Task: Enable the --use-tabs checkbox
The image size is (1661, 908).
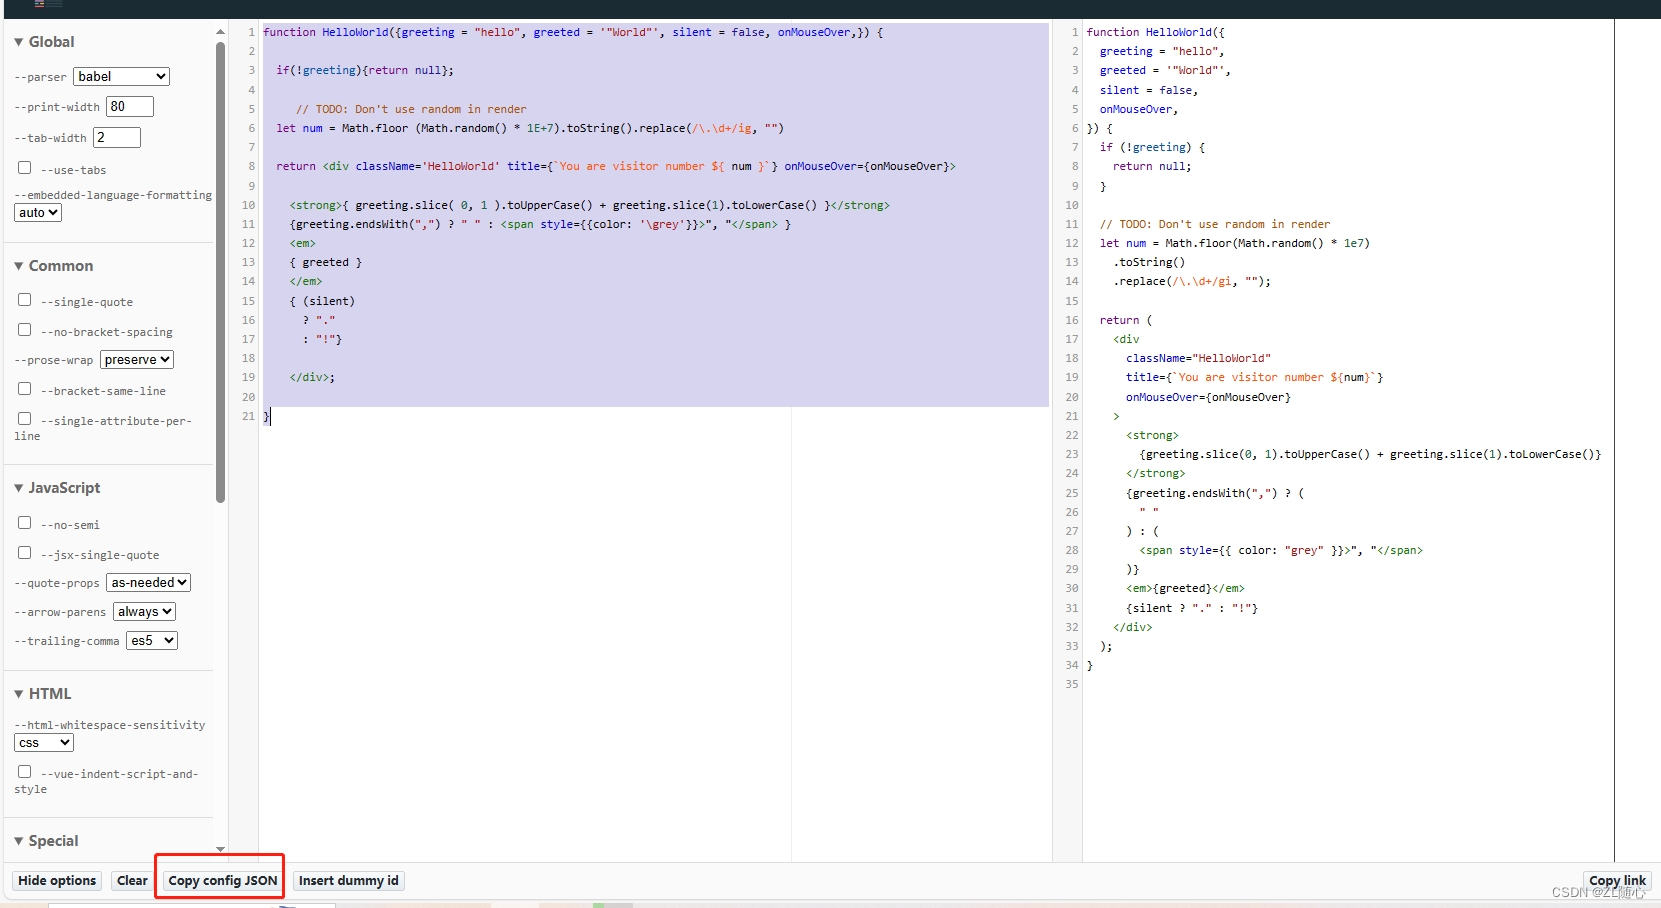Action: pyautogui.click(x=25, y=168)
